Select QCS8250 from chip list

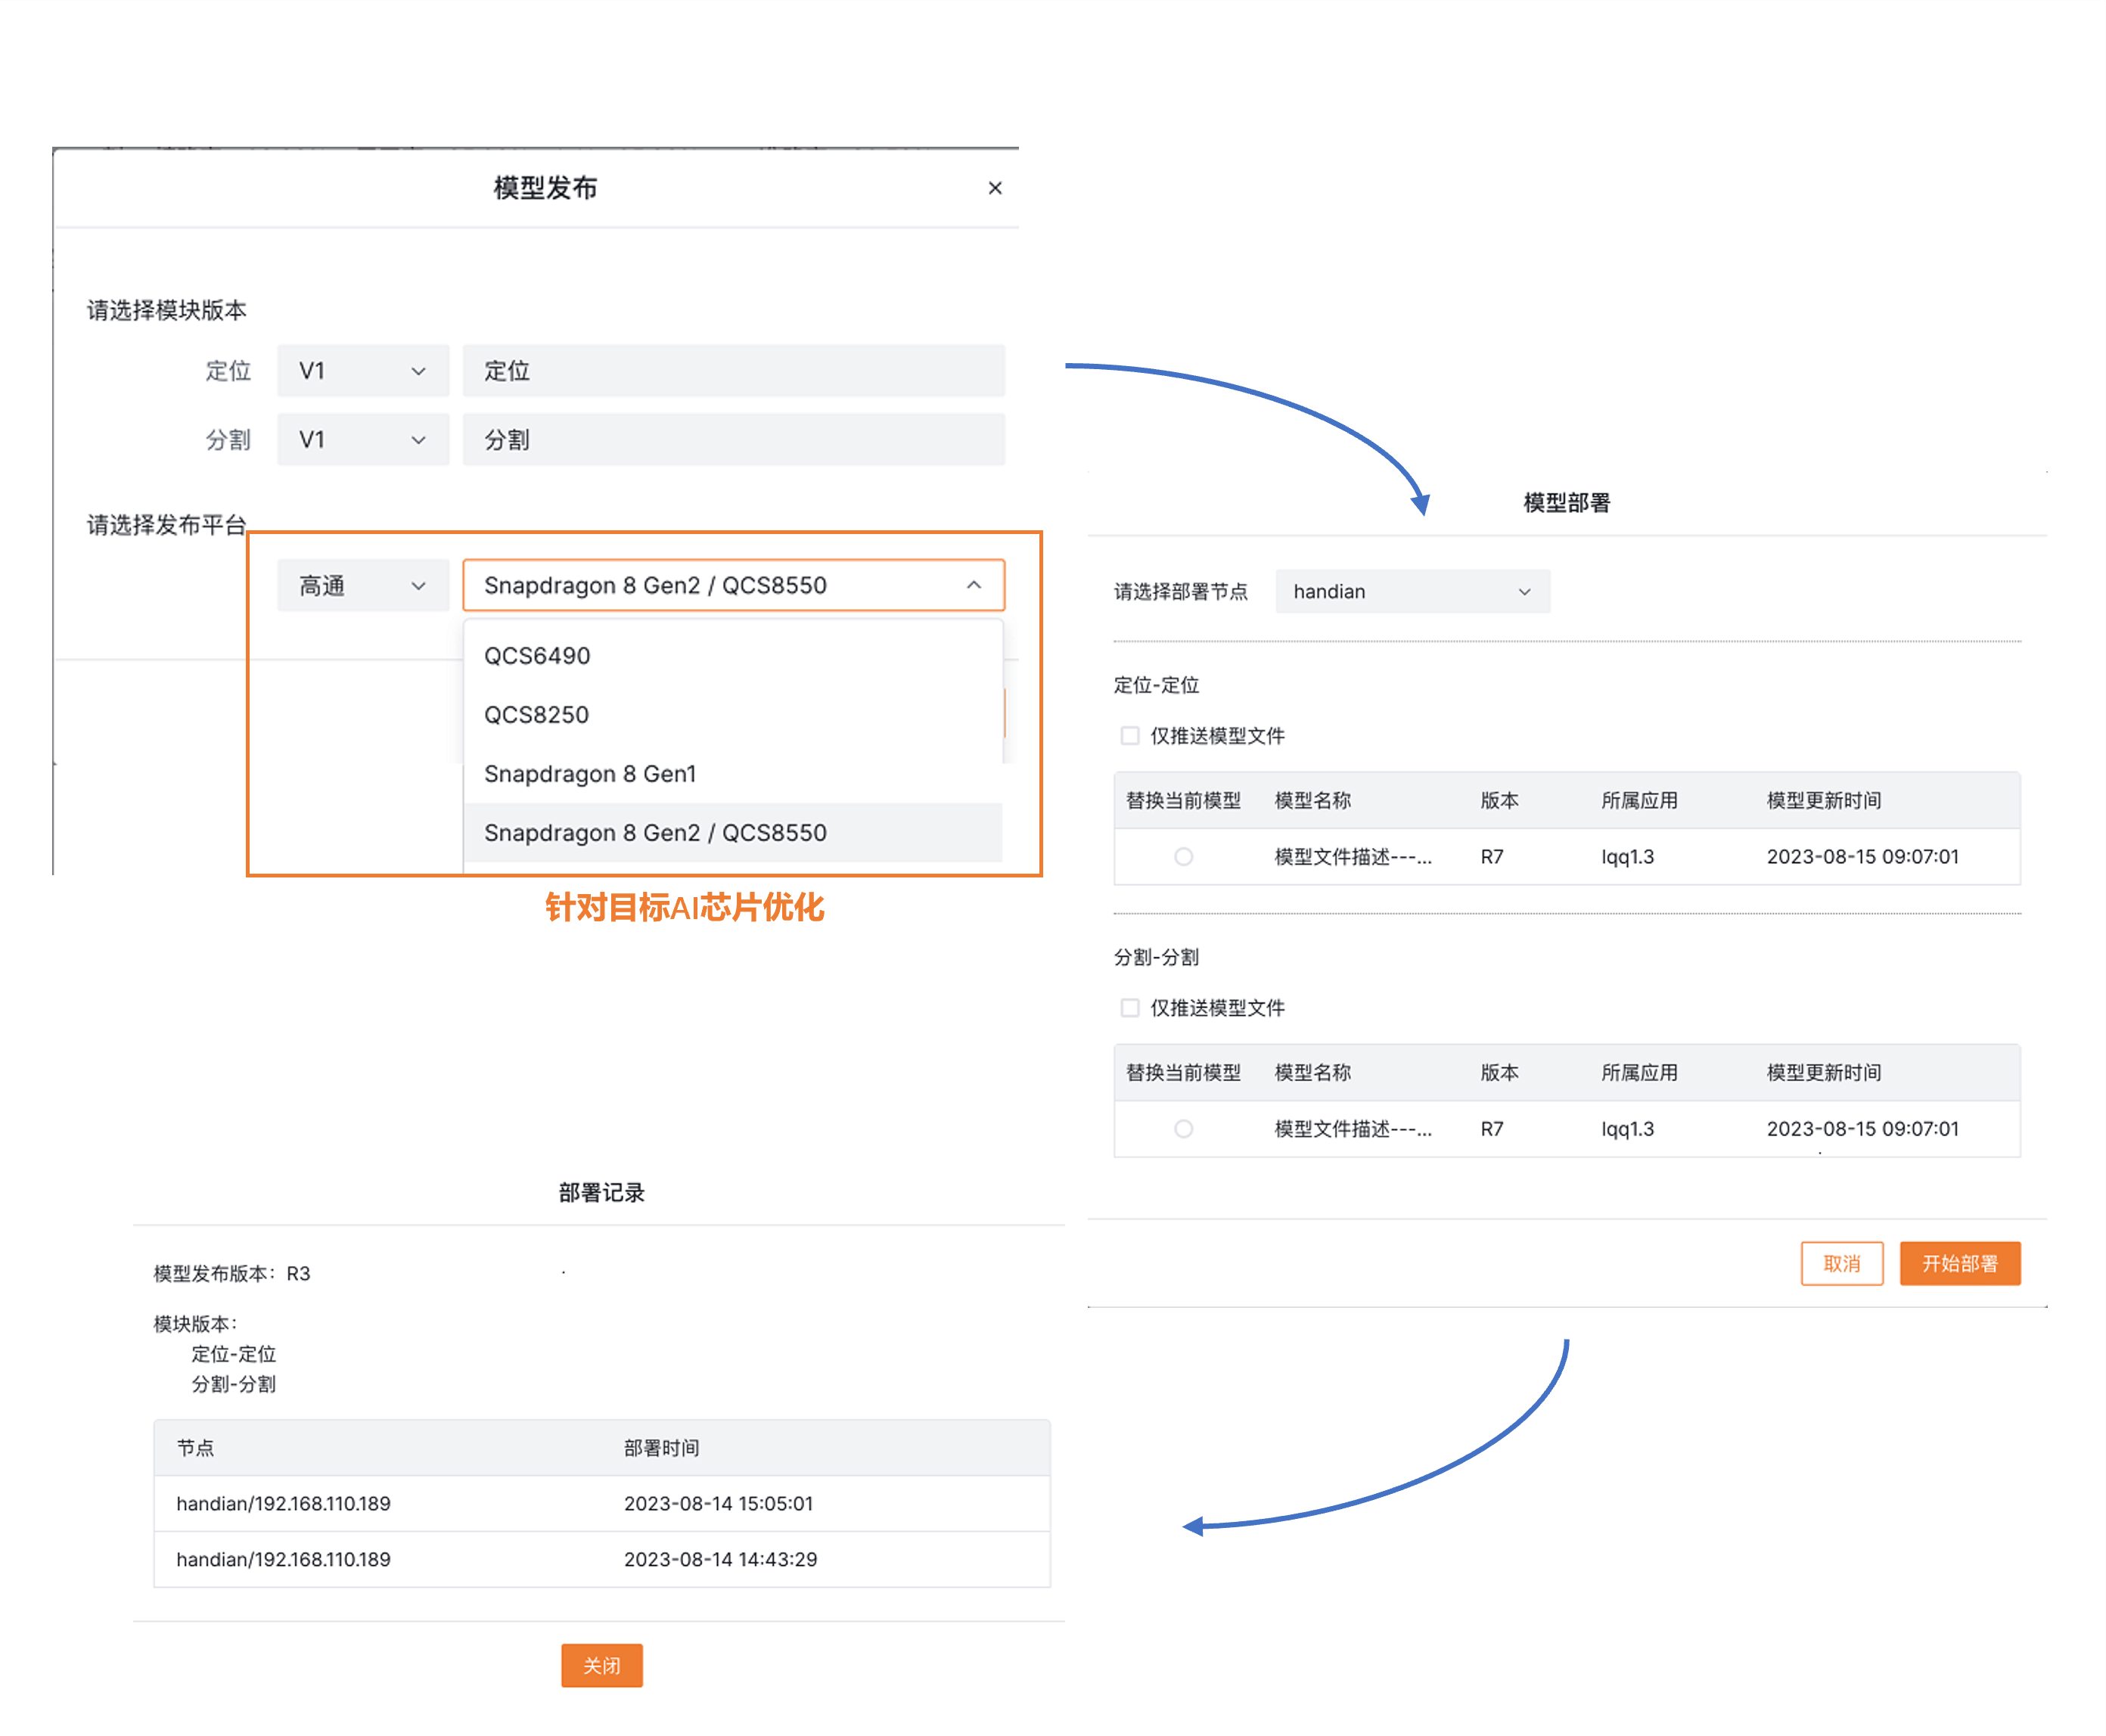coord(537,715)
